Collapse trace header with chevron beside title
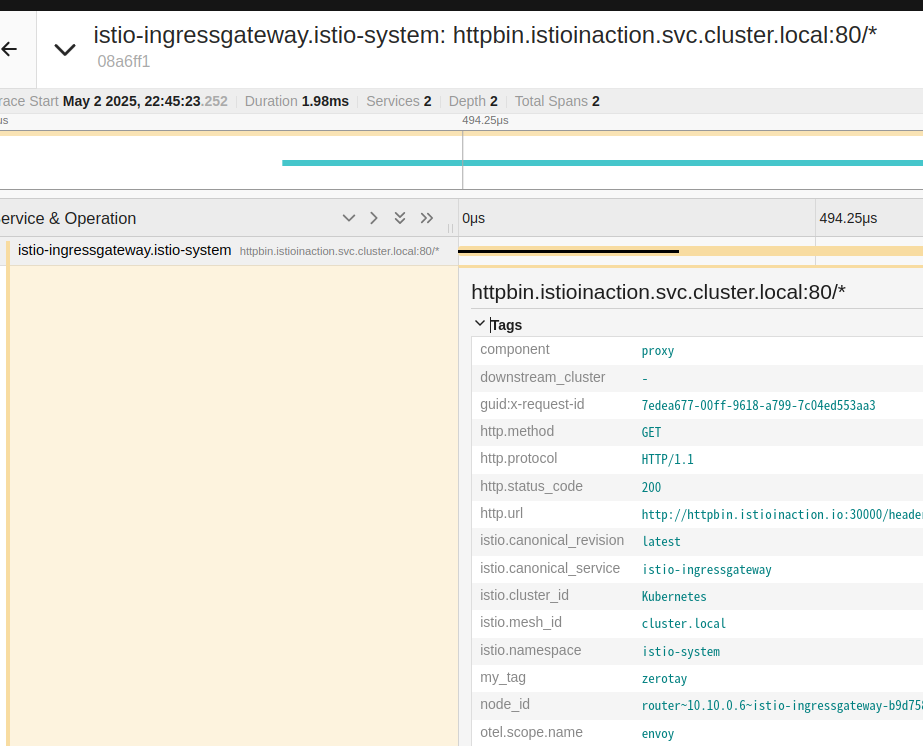The width and height of the screenshot is (923, 746). tap(65, 50)
